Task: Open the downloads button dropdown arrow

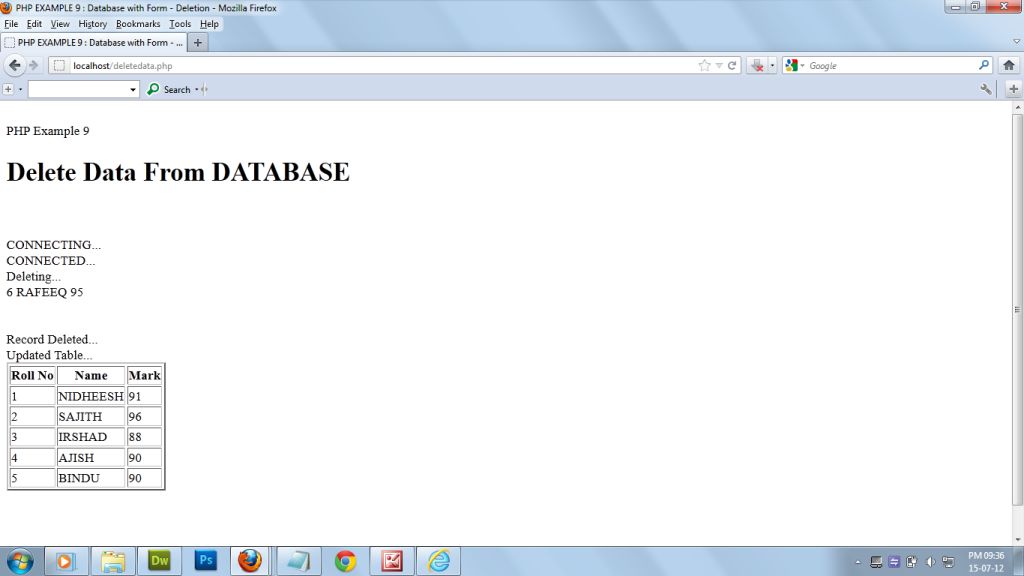Action: coord(772,65)
